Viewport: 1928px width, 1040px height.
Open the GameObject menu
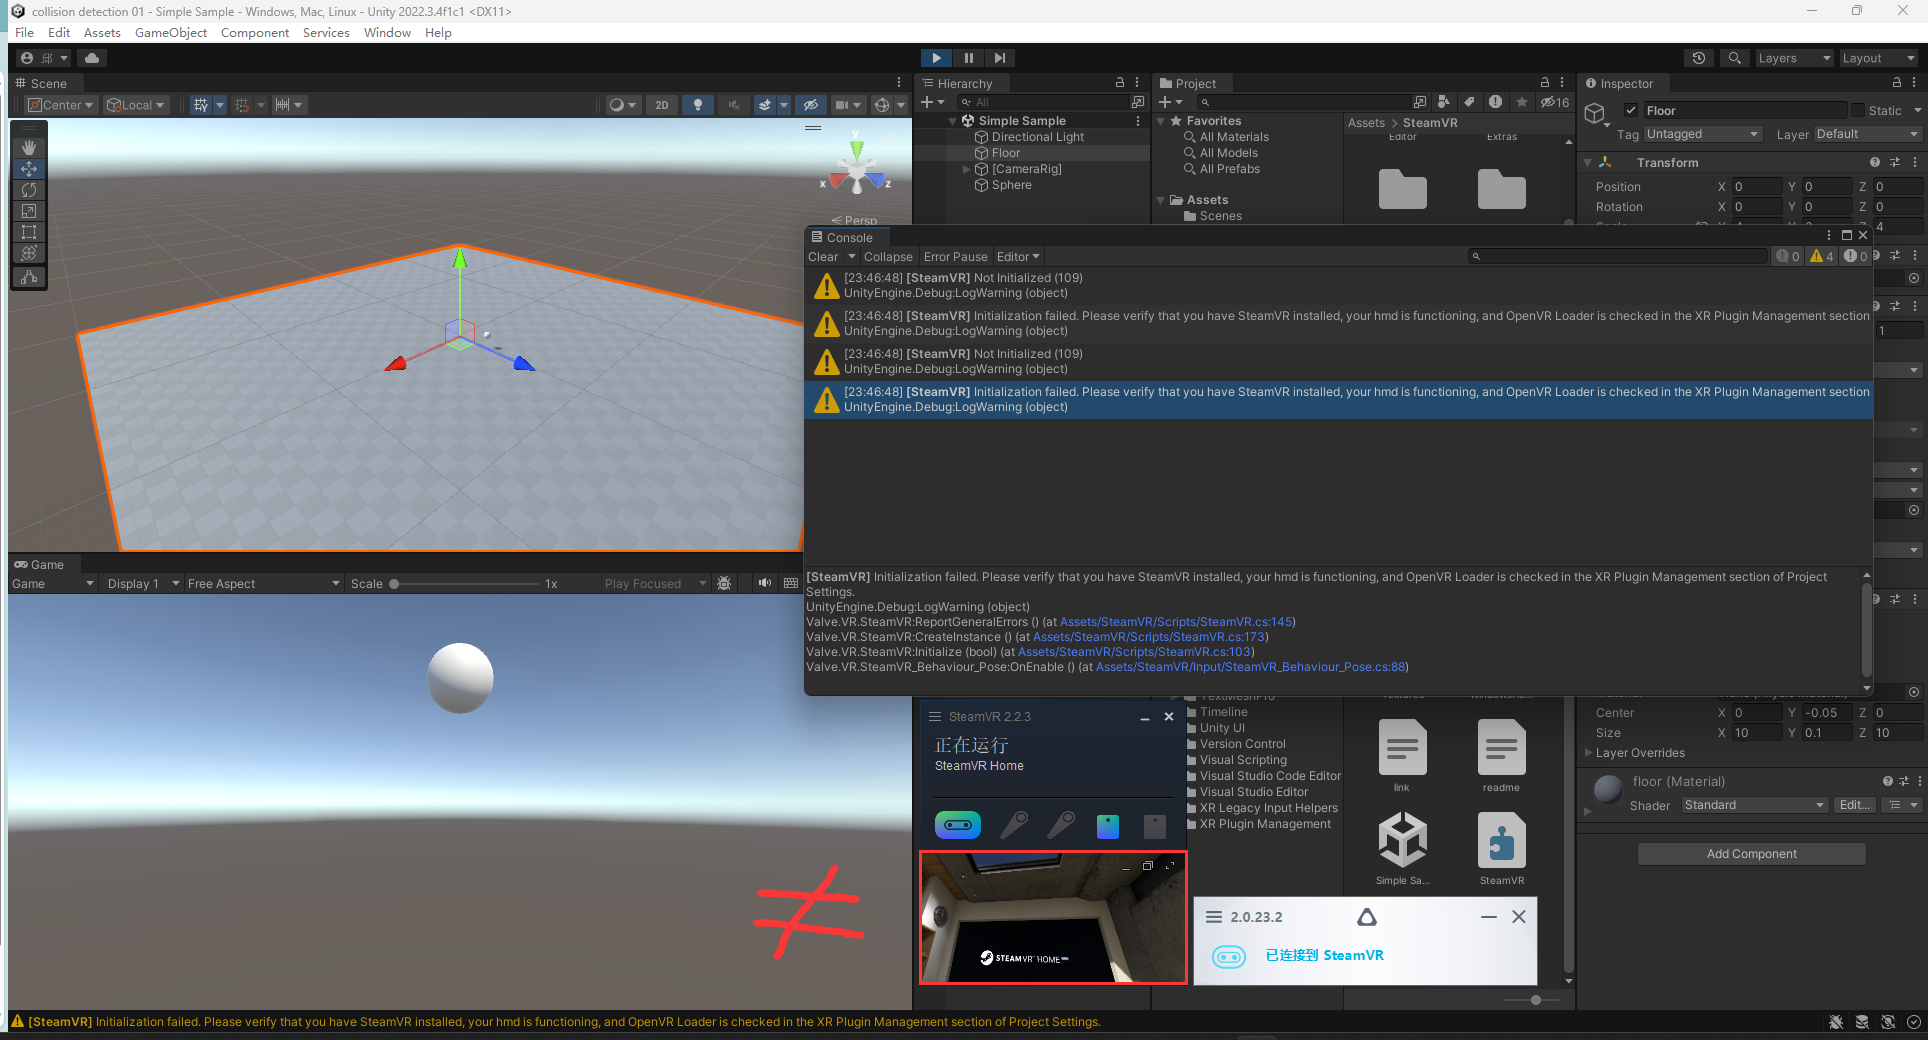pyautogui.click(x=171, y=33)
